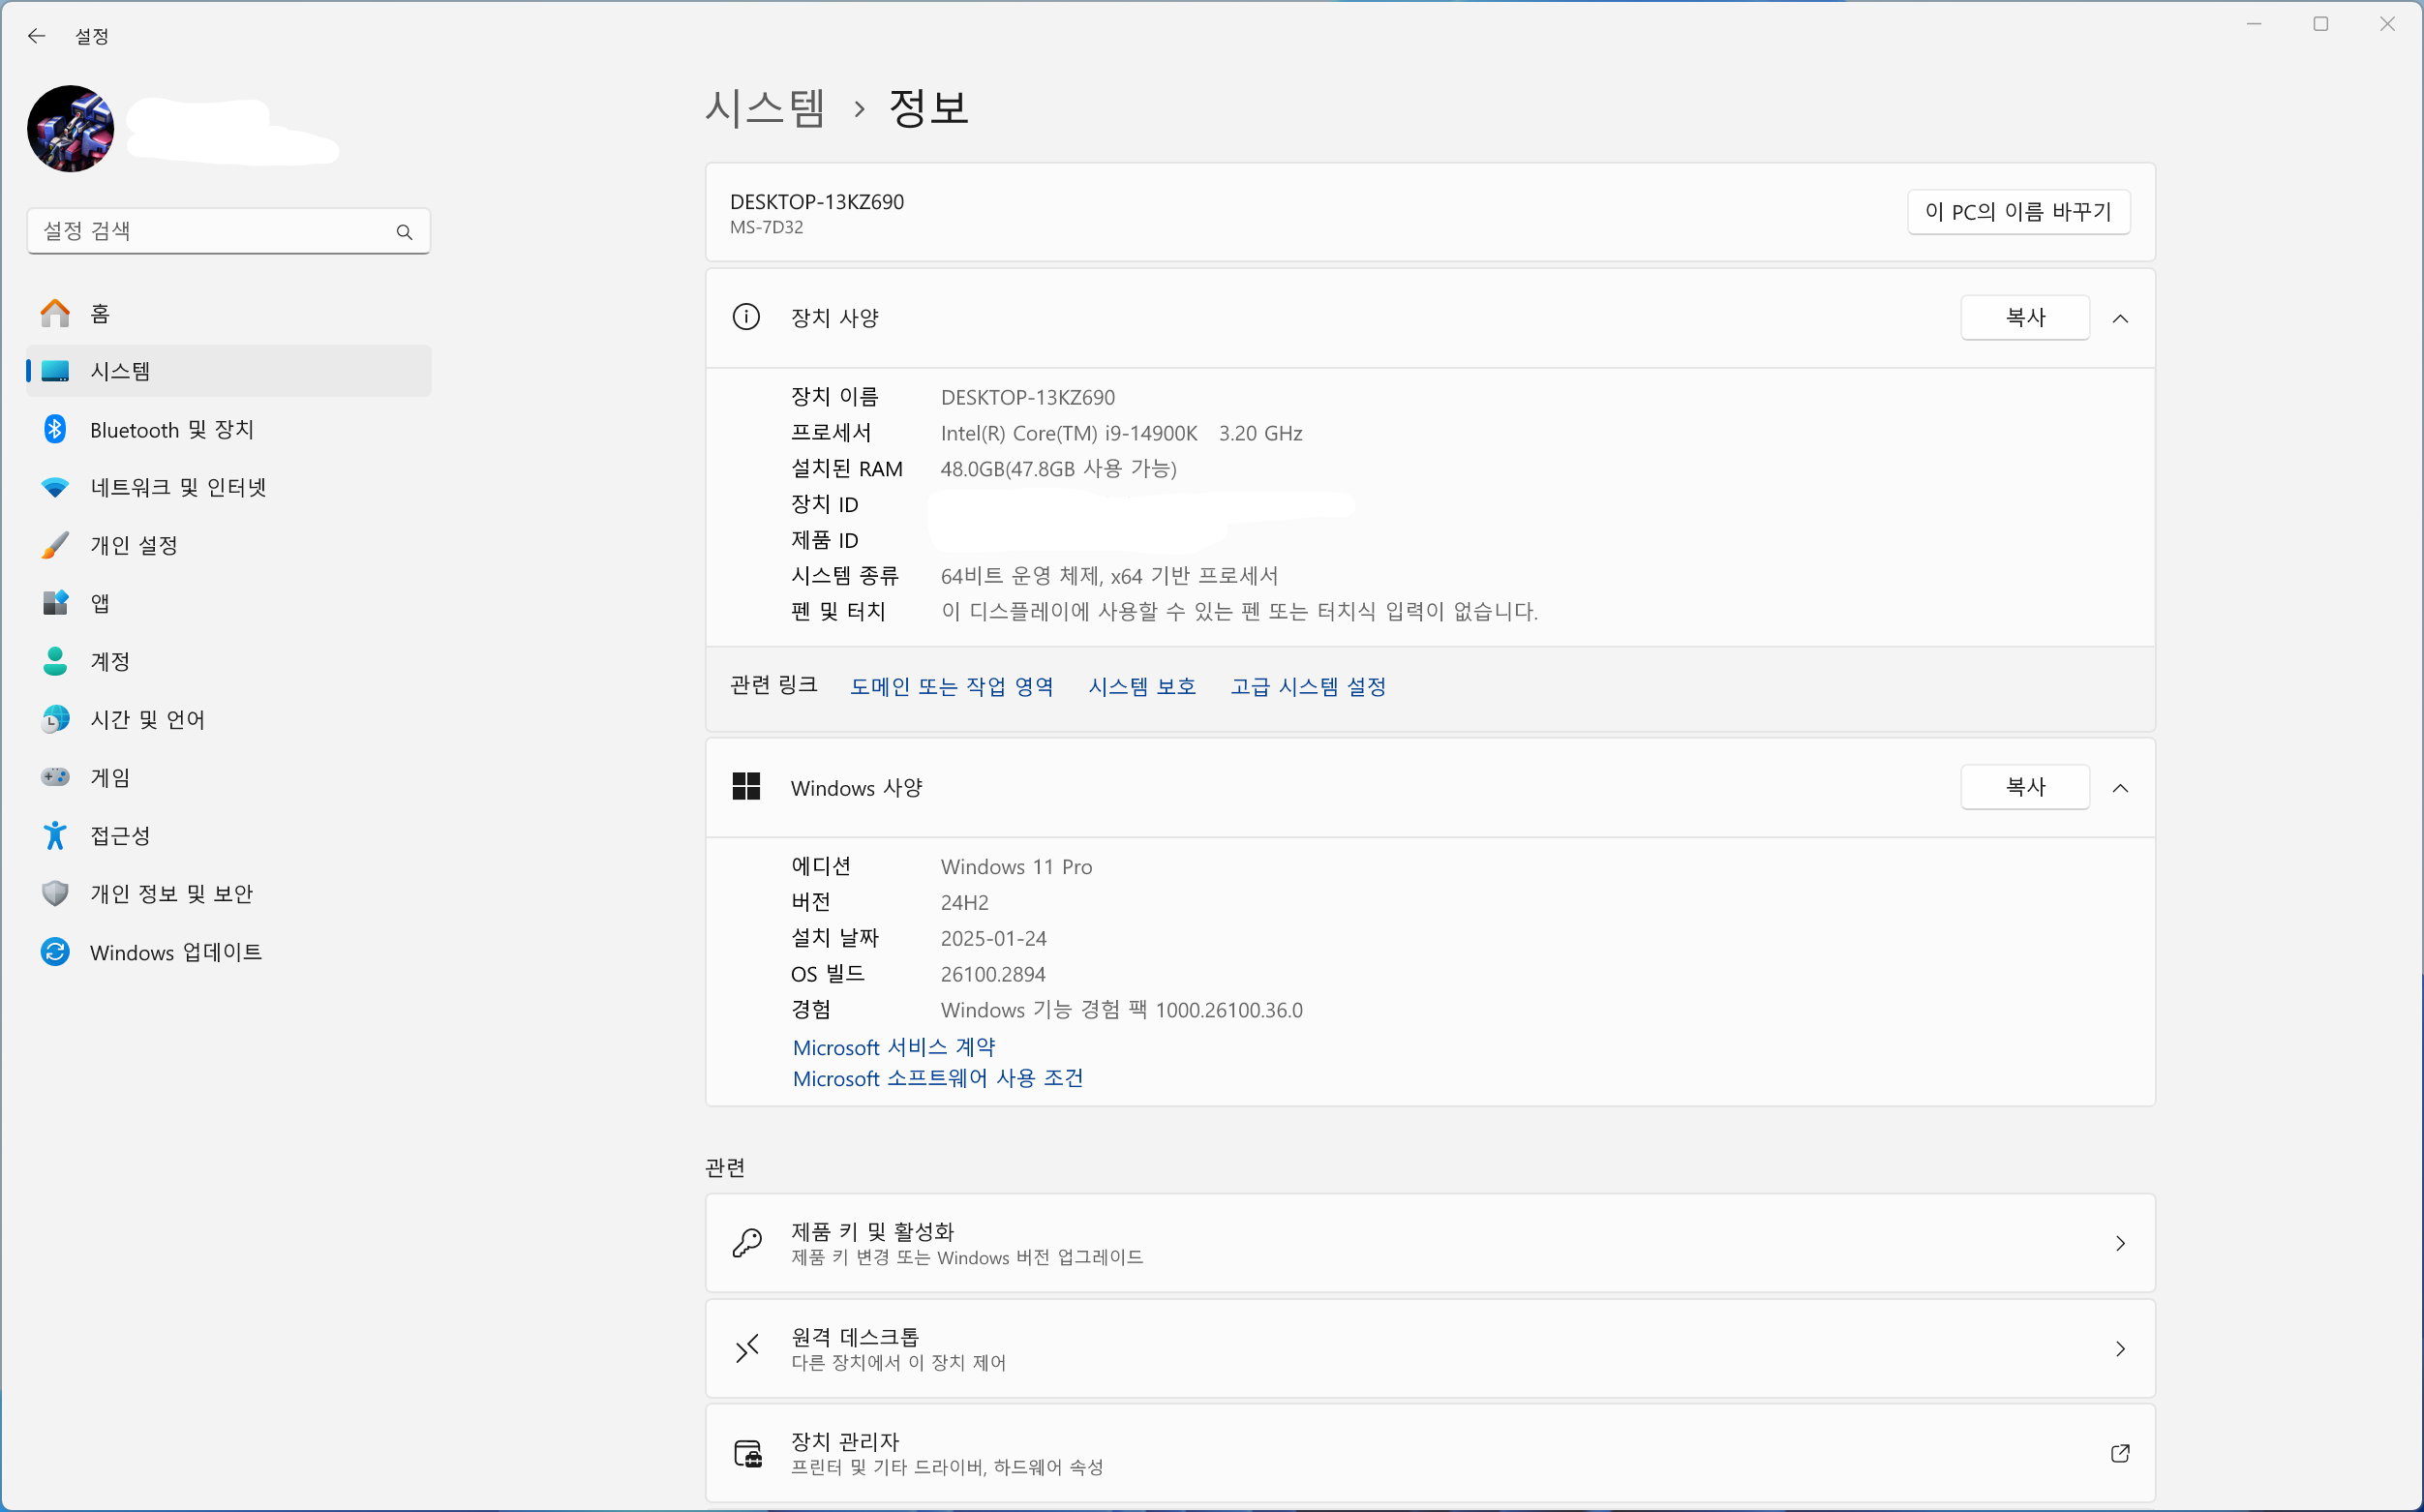
Task: Open the 원격 데스크톱 chevron
Action: (x=2120, y=1349)
